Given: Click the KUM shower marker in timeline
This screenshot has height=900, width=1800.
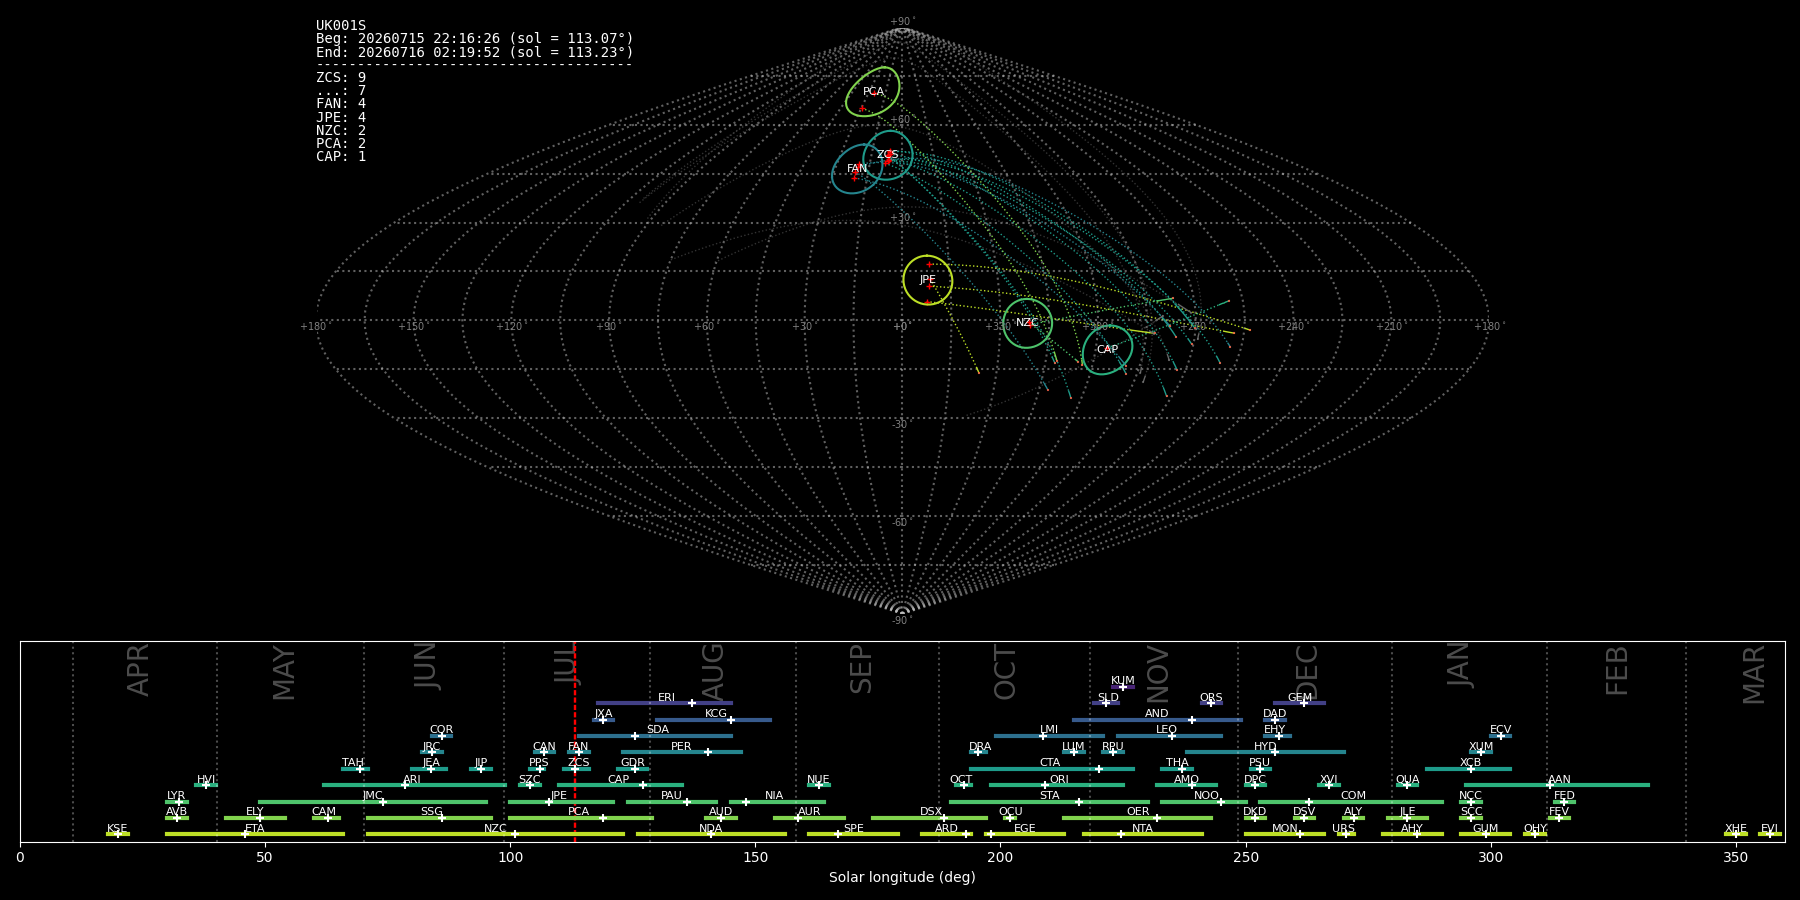Looking at the screenshot, I should click(1122, 687).
